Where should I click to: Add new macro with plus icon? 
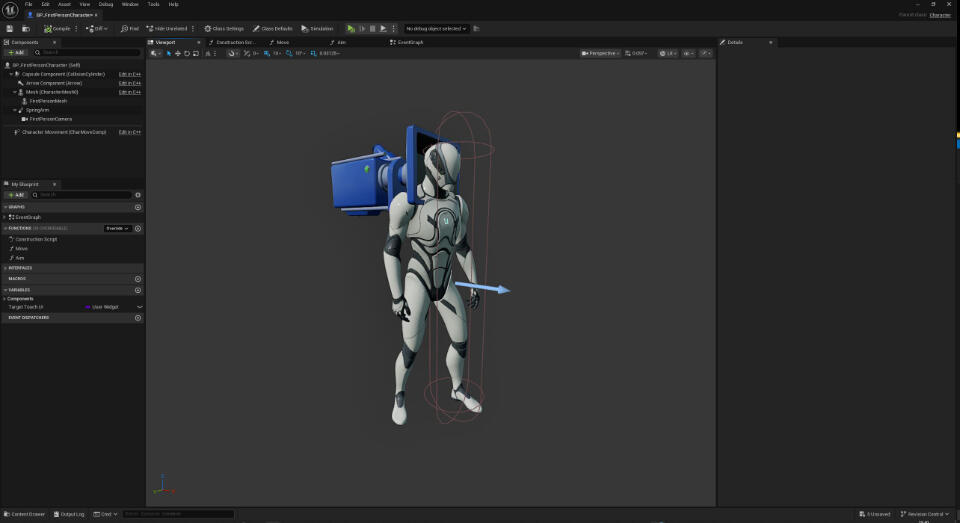click(138, 279)
